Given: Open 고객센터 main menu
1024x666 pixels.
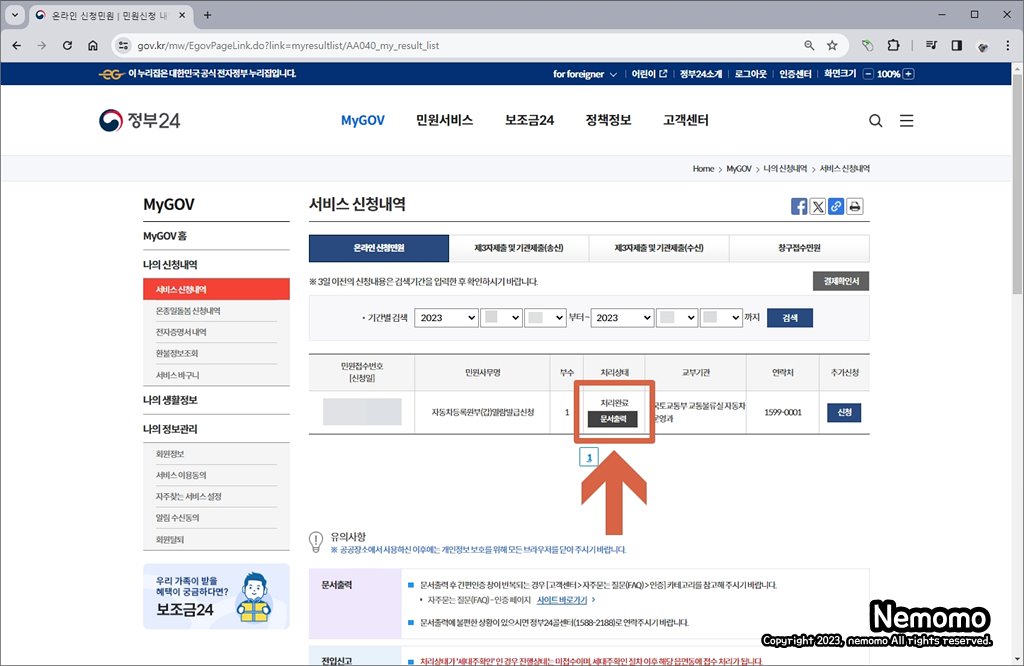Looking at the screenshot, I should 686,120.
